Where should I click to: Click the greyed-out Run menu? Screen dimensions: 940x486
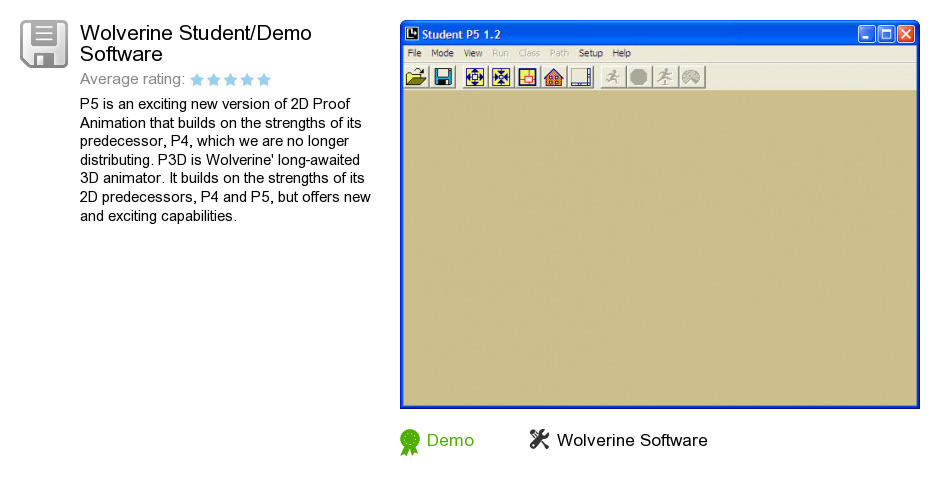coord(500,53)
